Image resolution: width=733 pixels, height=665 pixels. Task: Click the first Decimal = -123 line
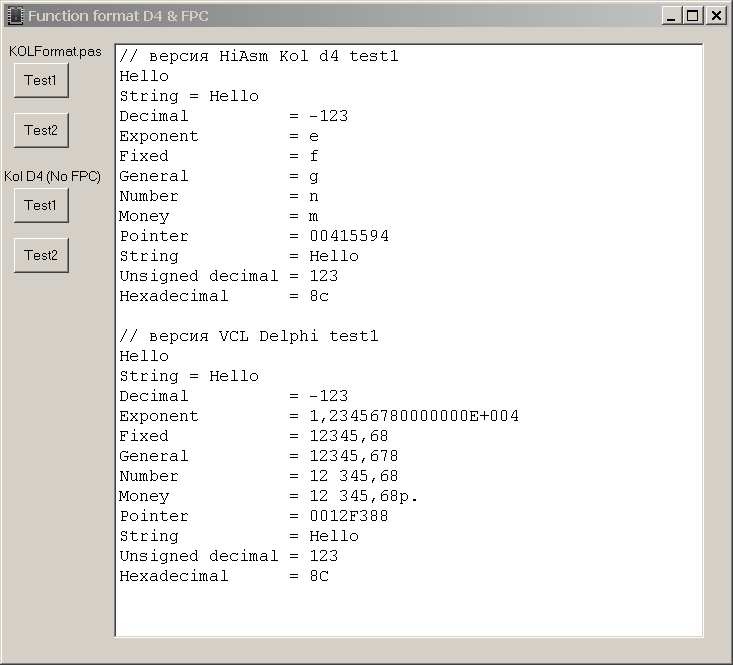[x=234, y=116]
